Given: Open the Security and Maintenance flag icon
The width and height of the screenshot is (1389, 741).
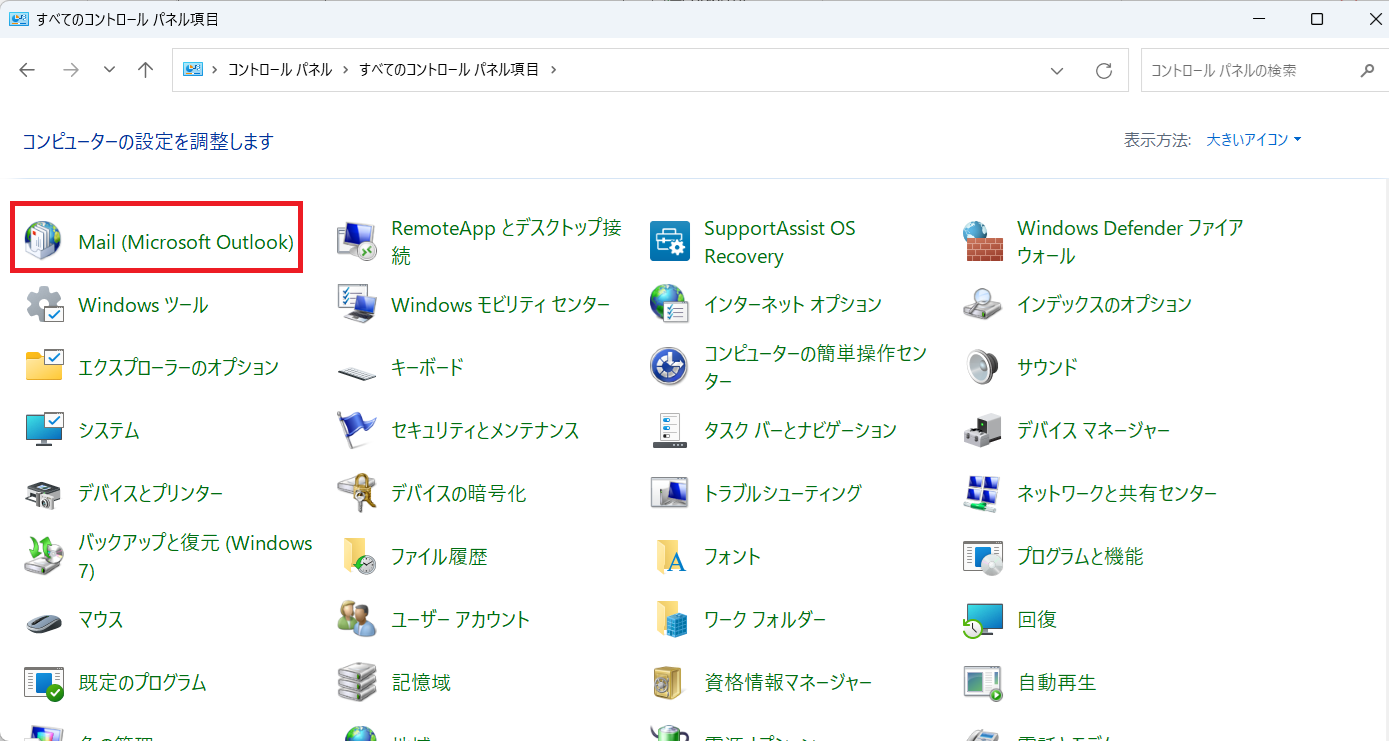Looking at the screenshot, I should click(x=357, y=430).
